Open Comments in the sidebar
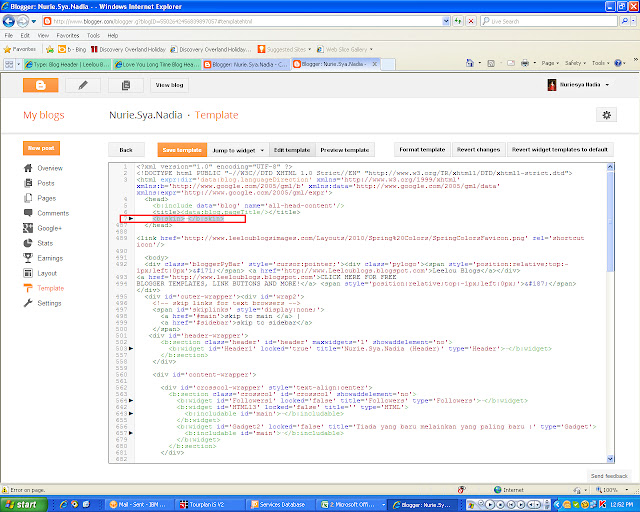 pos(53,214)
